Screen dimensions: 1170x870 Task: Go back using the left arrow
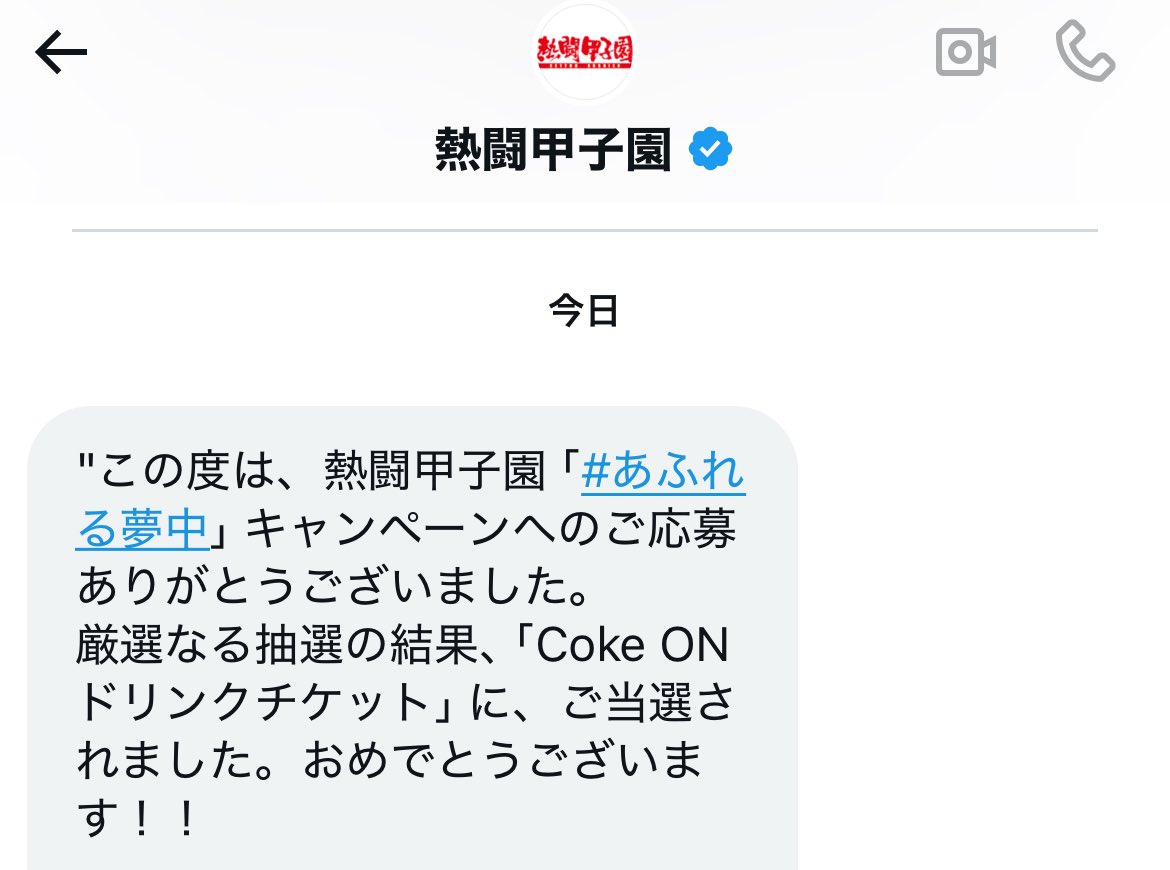[x=61, y=52]
